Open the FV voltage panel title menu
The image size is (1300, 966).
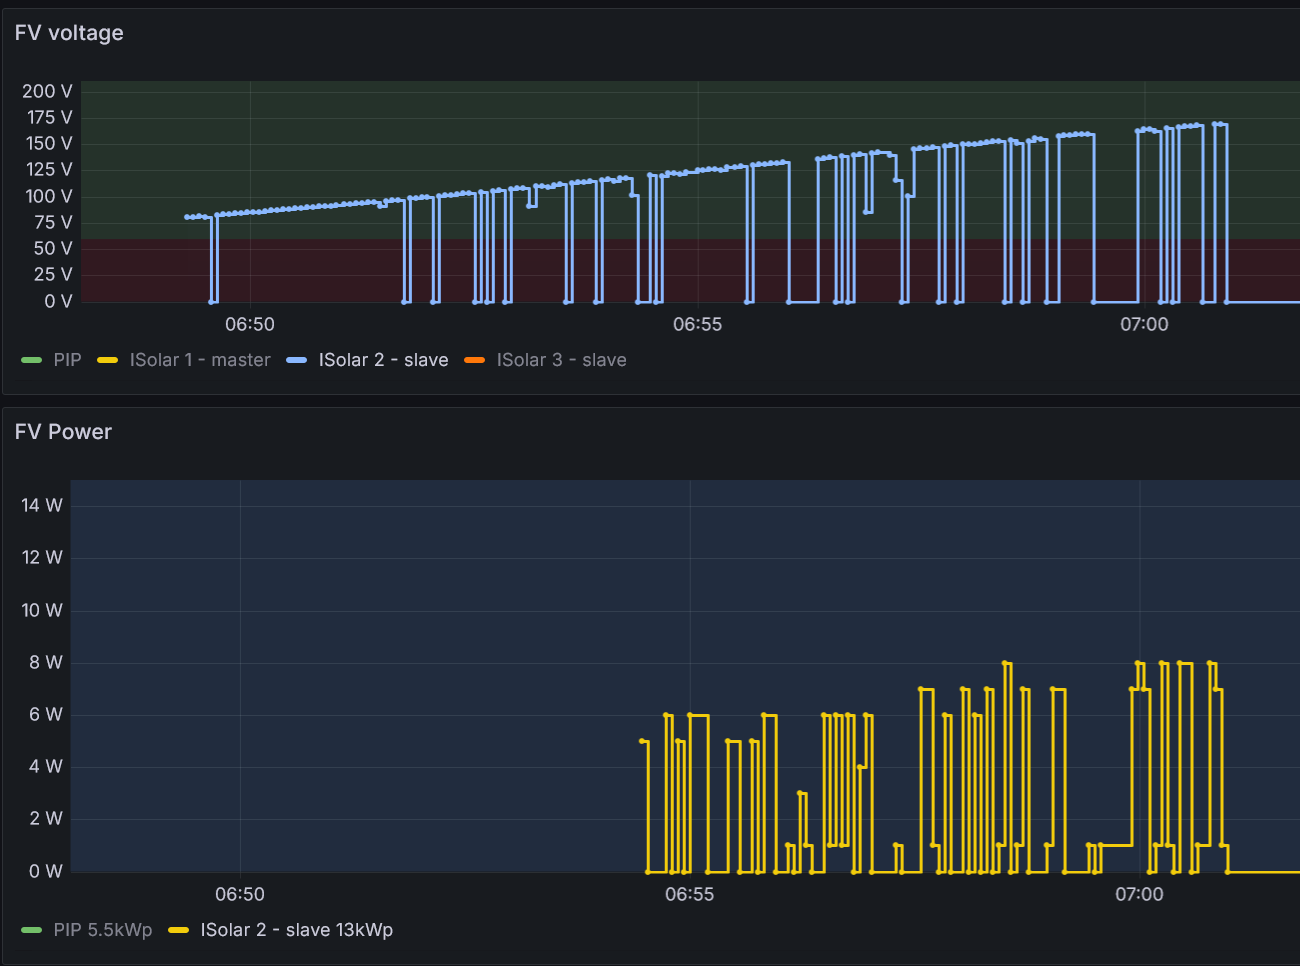coord(69,33)
